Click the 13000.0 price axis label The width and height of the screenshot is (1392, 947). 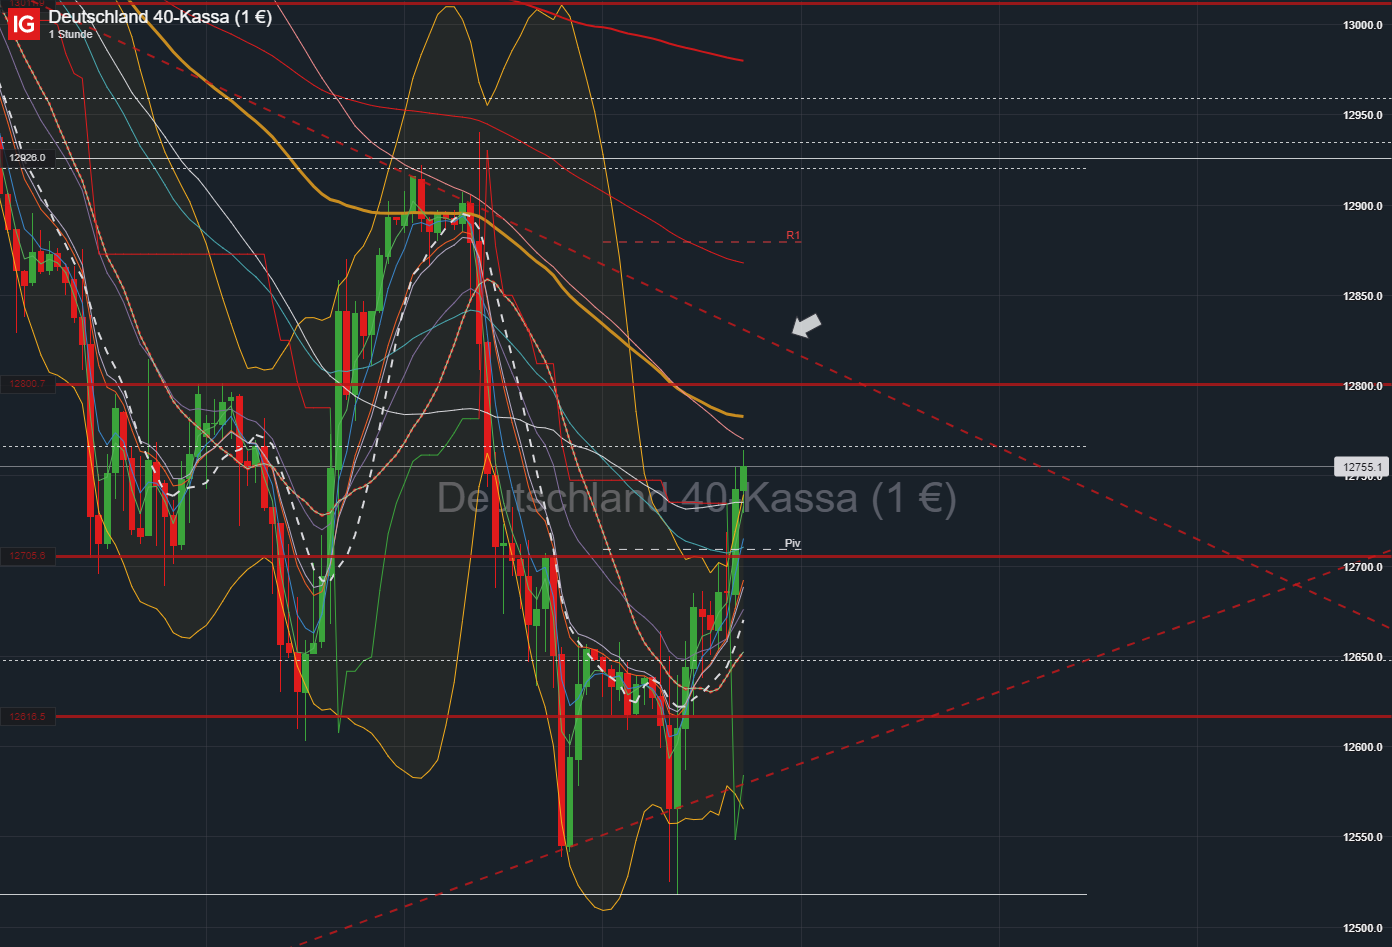(x=1363, y=26)
